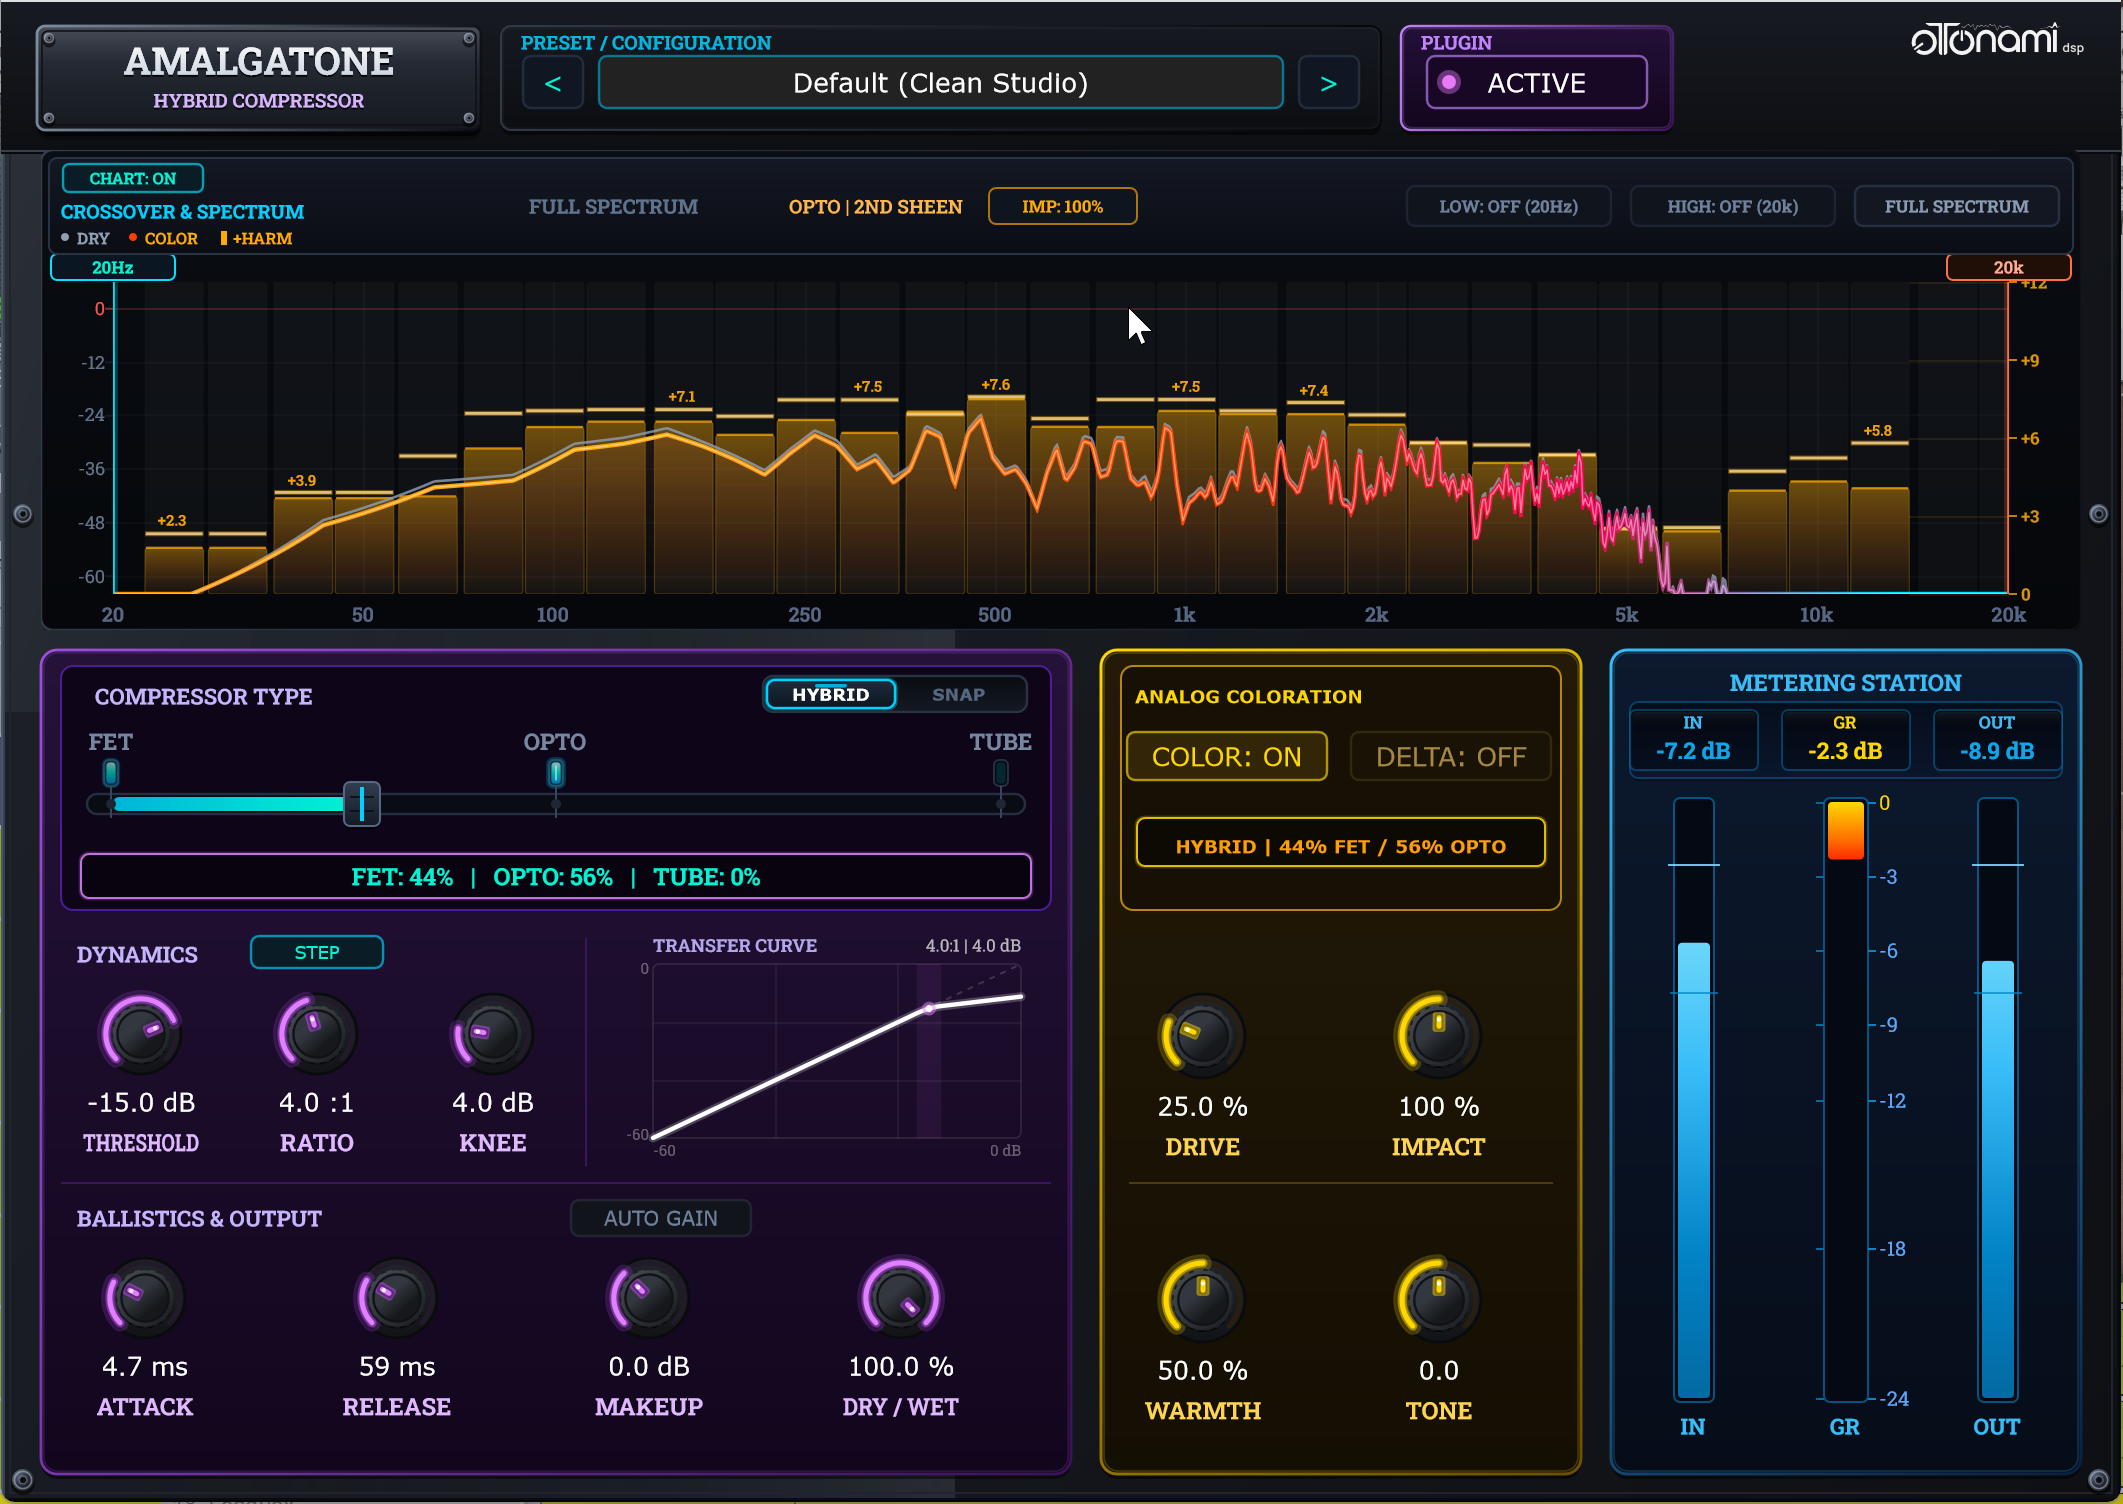
Task: Toggle the AUTO GAIN button
Action: click(x=660, y=1218)
